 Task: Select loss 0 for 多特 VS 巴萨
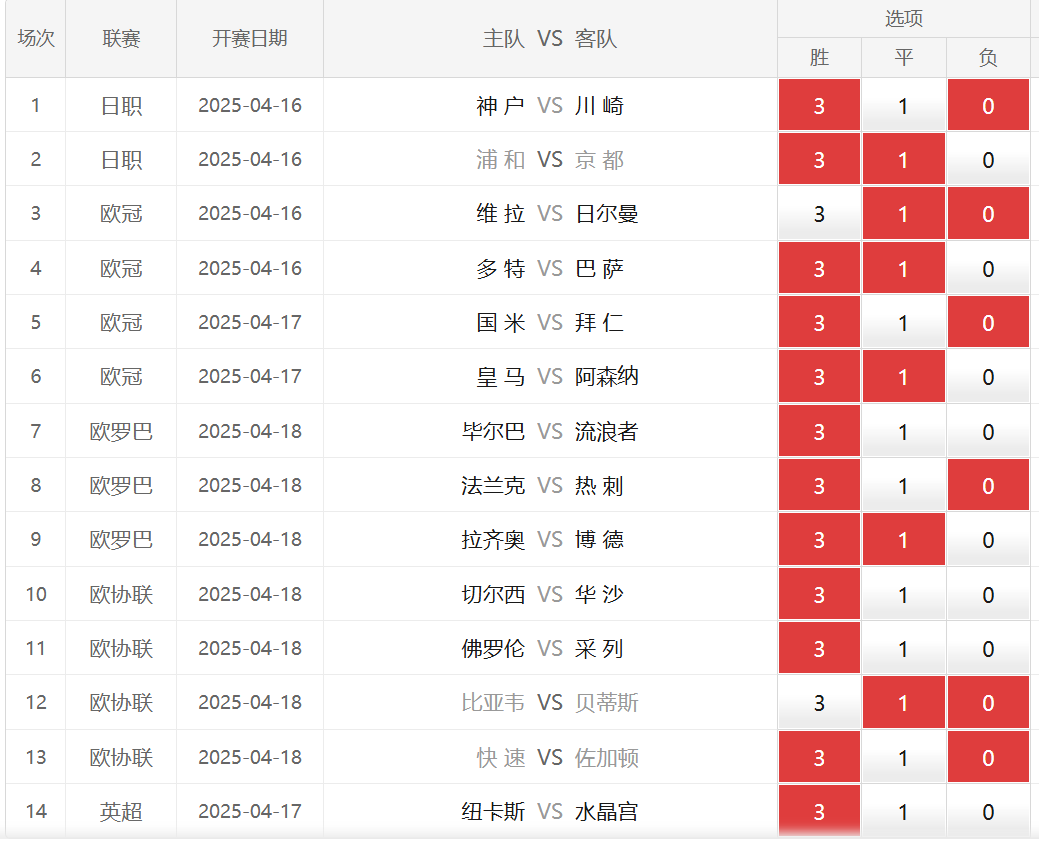click(x=988, y=268)
